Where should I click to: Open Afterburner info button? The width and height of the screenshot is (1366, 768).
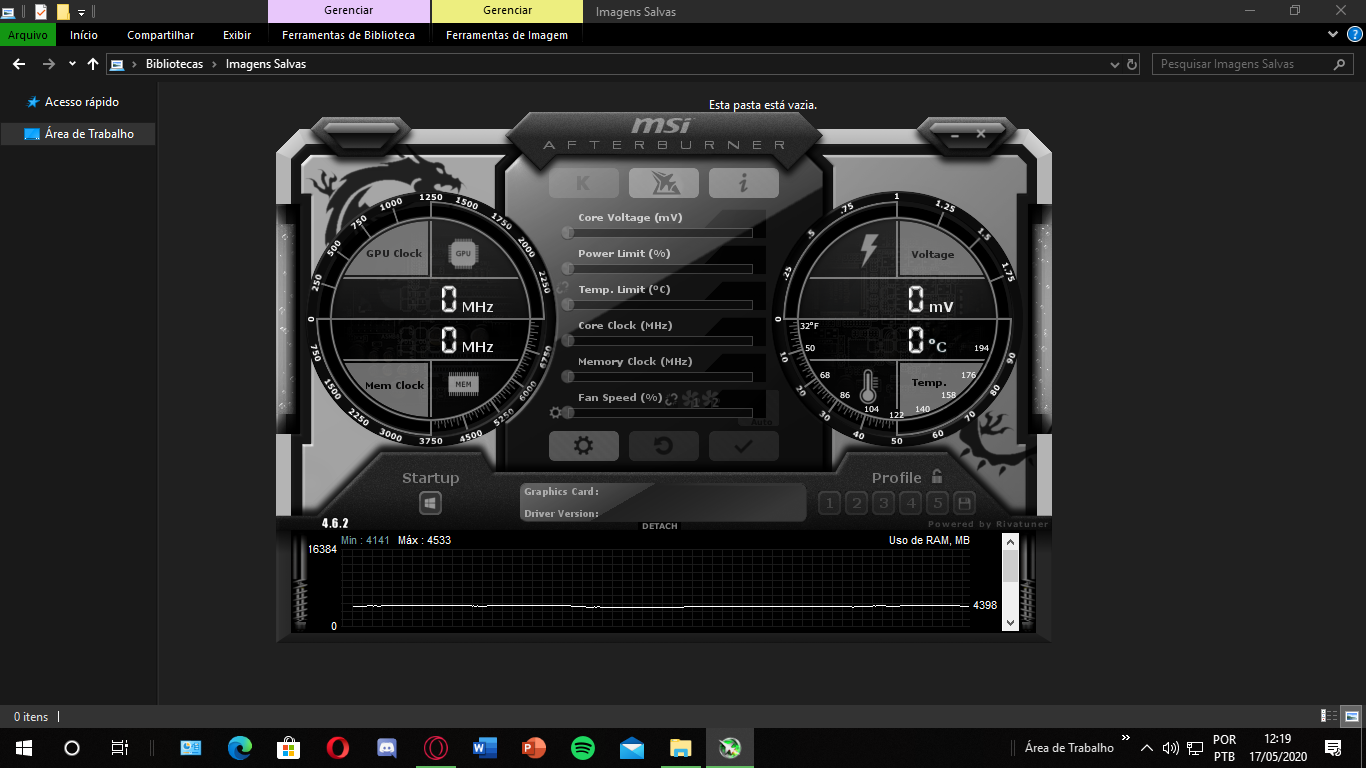(x=743, y=183)
